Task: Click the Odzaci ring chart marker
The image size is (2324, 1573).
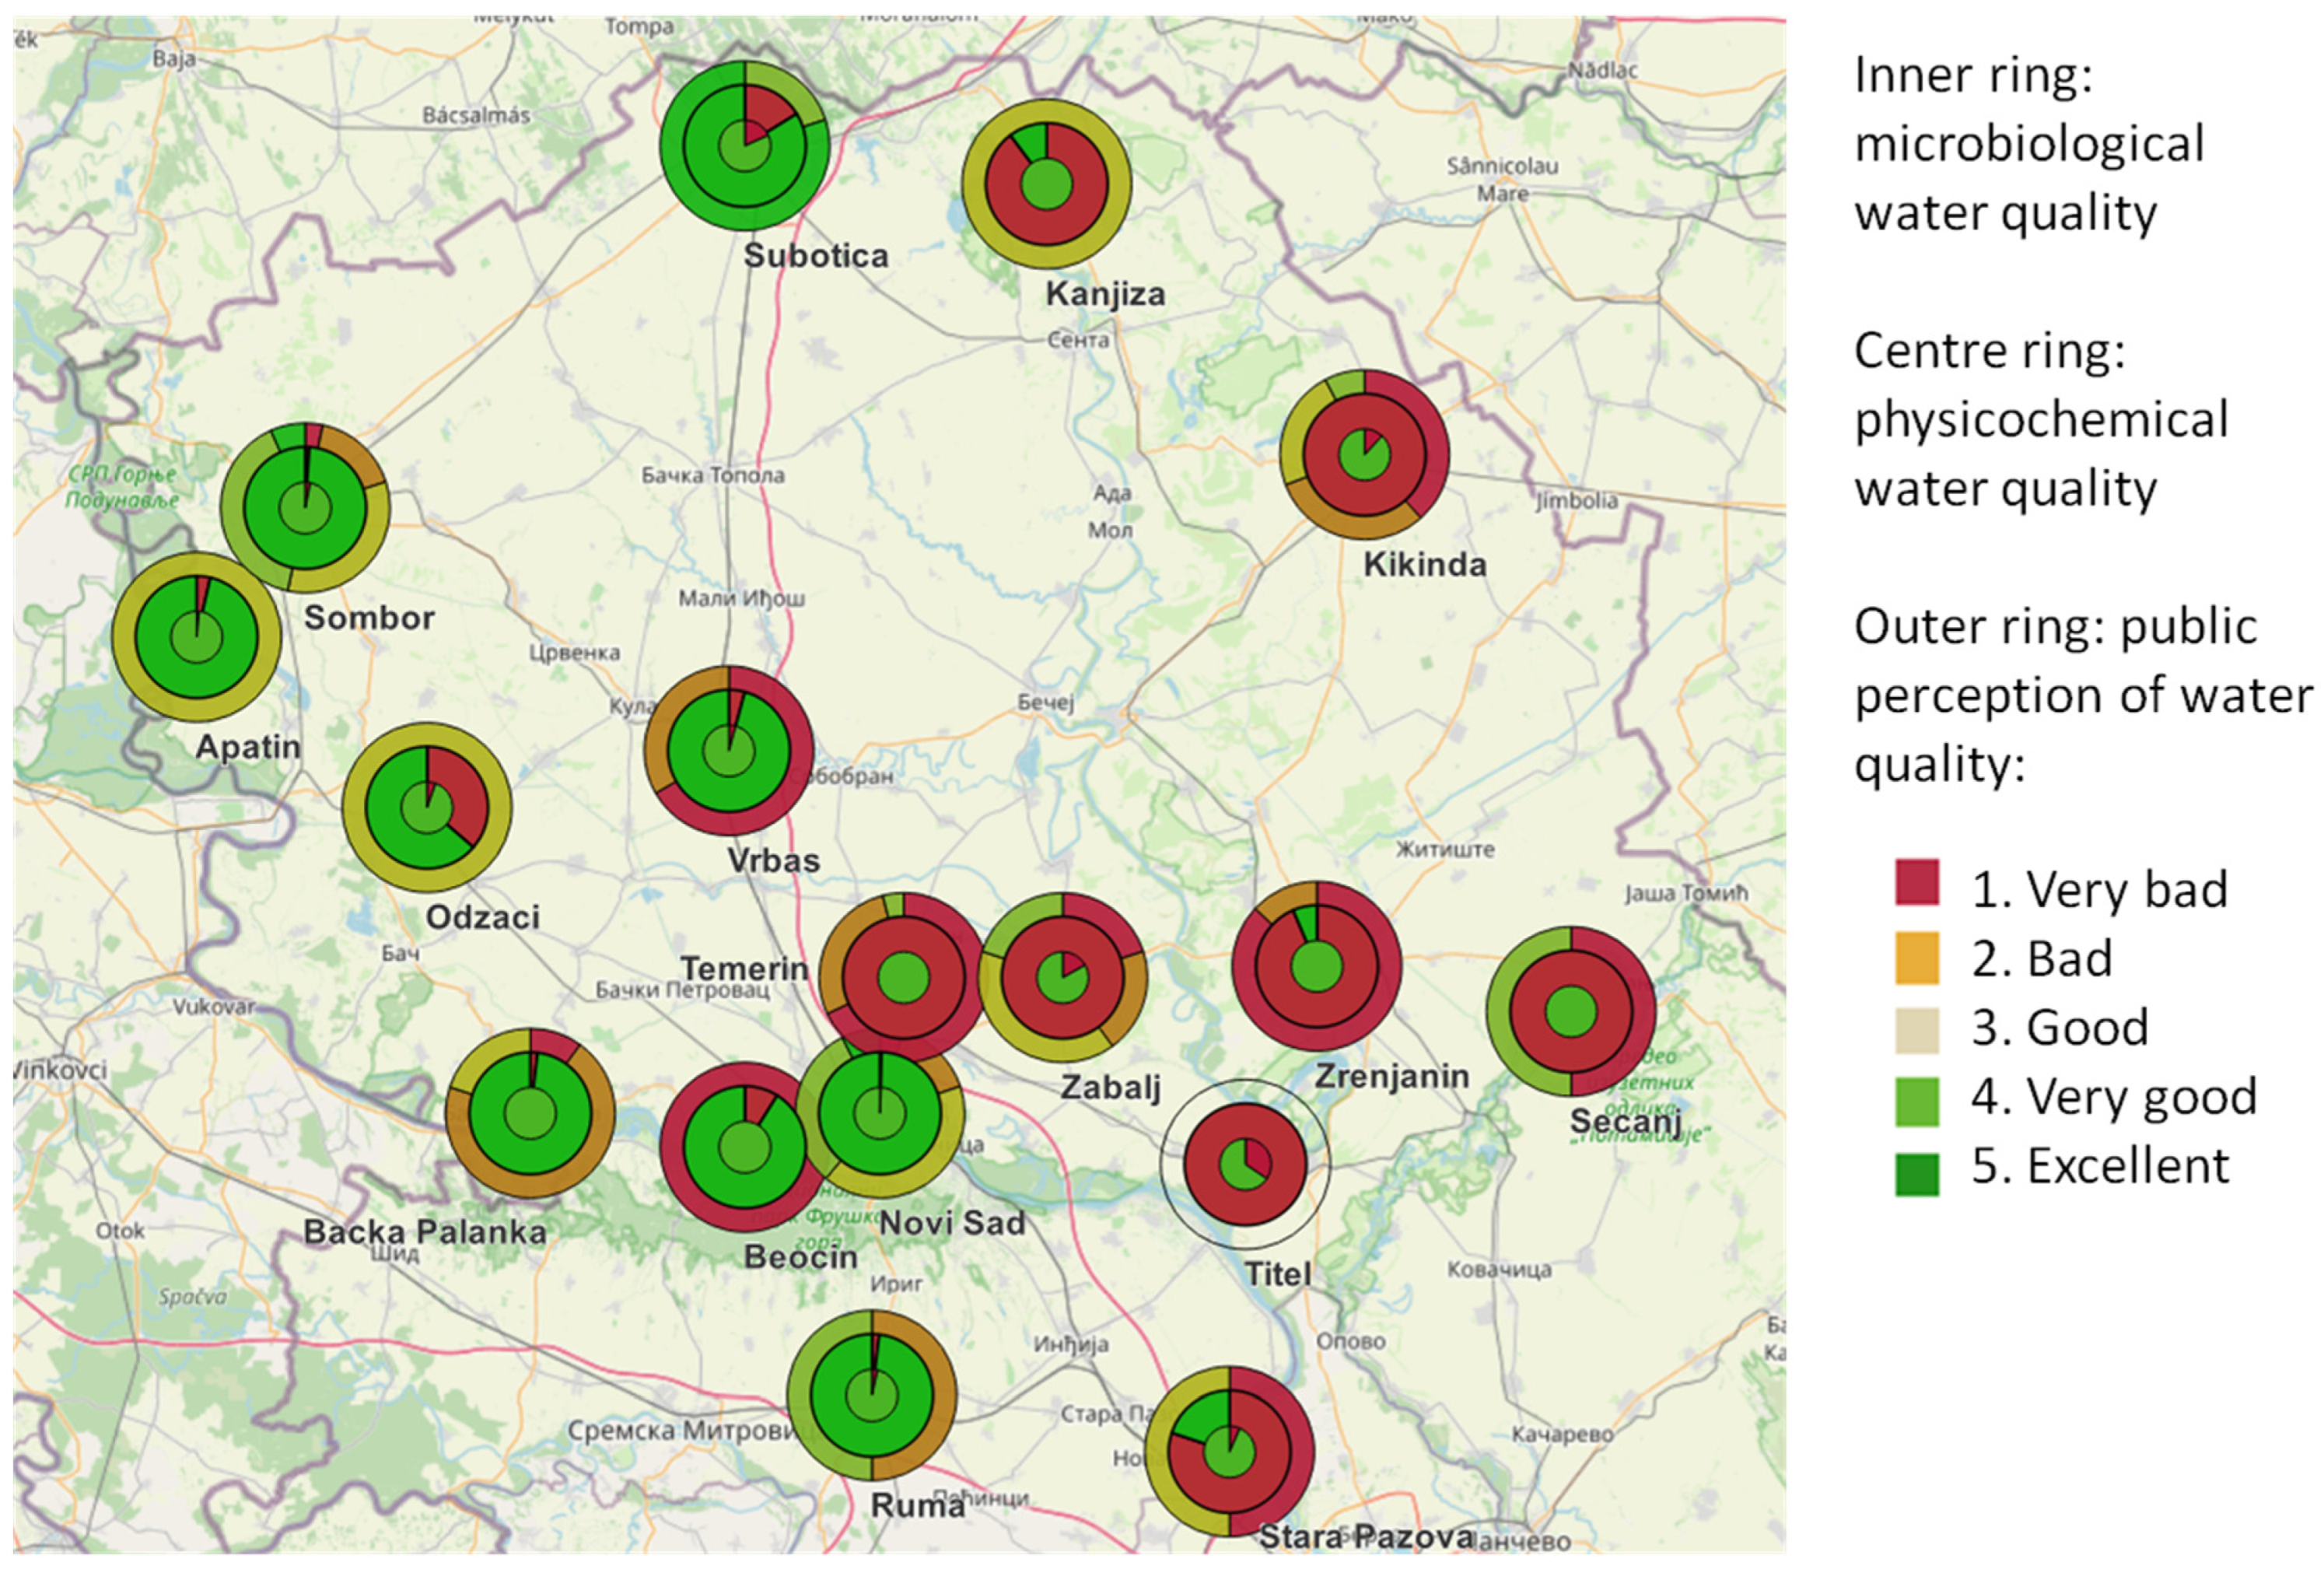Action: click(x=427, y=807)
